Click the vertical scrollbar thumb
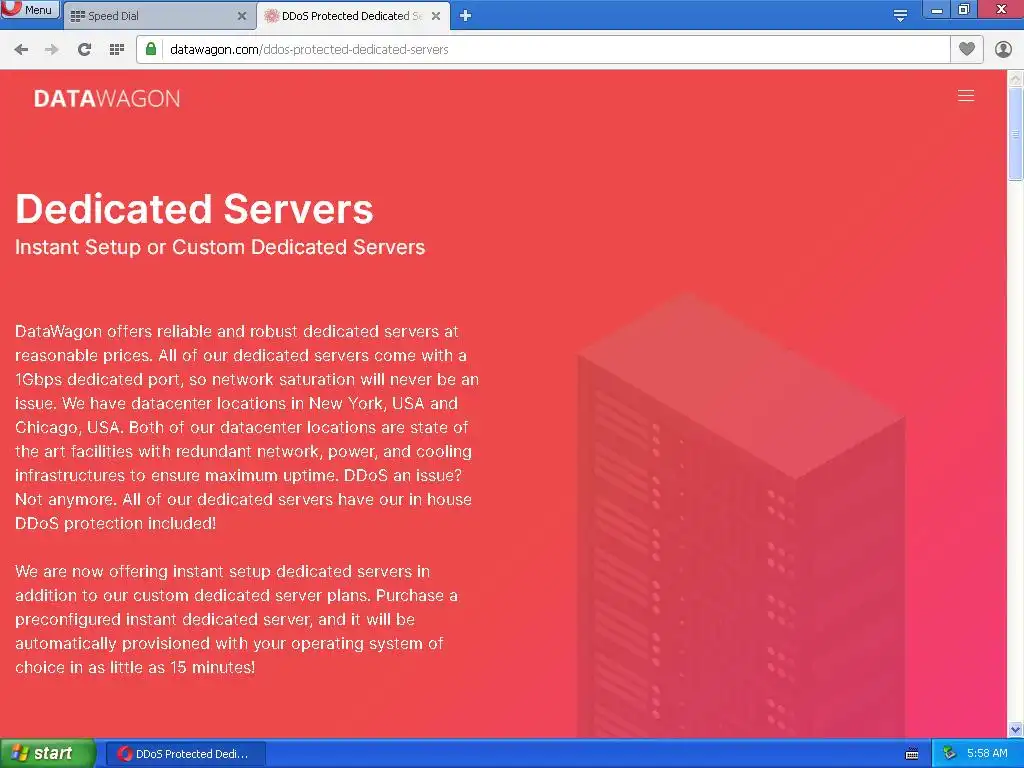This screenshot has height=768, width=1024. 1016,133
